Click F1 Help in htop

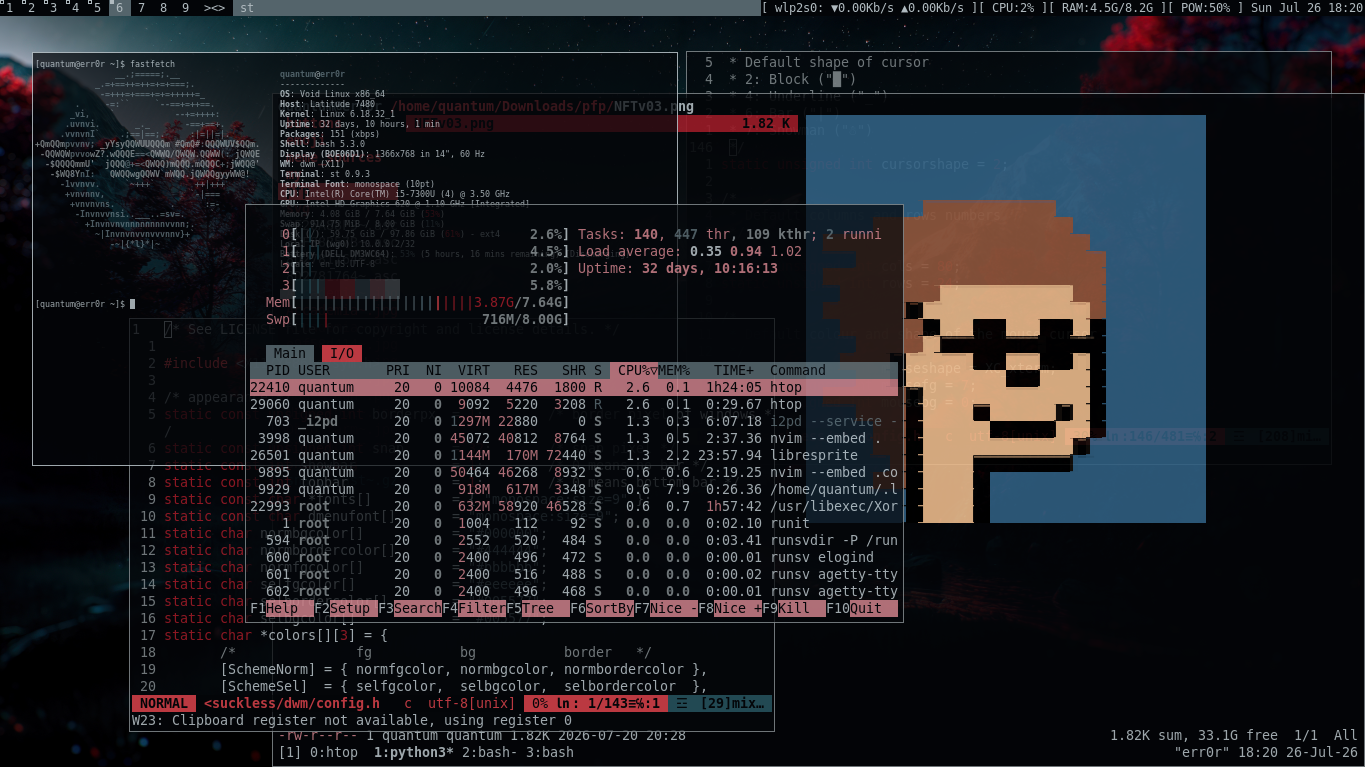[x=282, y=608]
